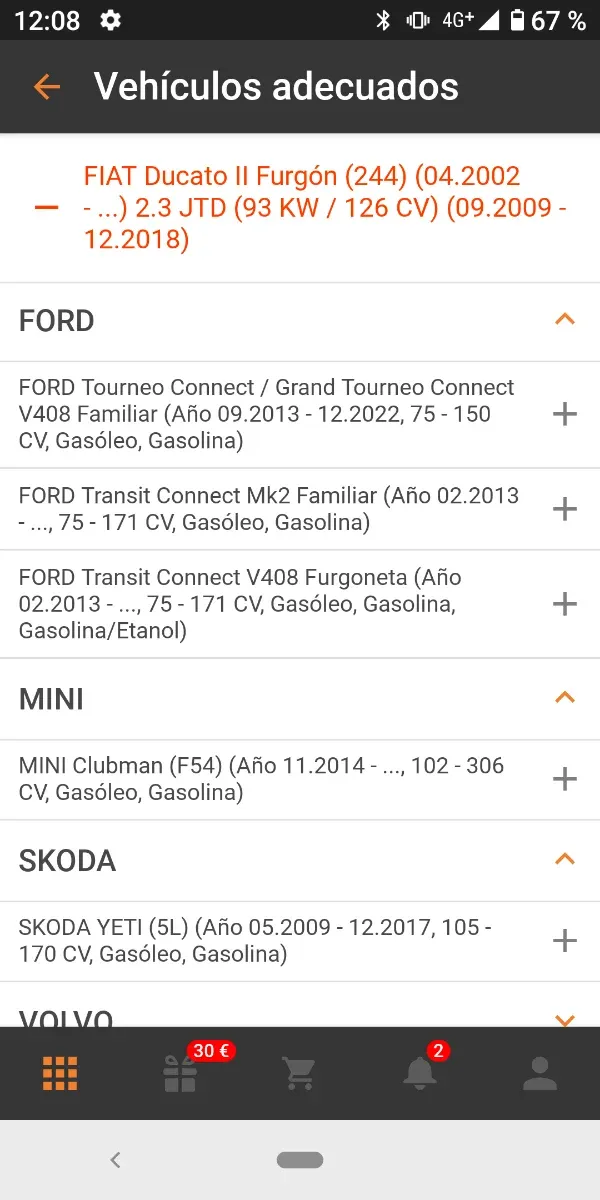Collapse the MINI brand section
The height and width of the screenshot is (1200, 600).
click(565, 698)
